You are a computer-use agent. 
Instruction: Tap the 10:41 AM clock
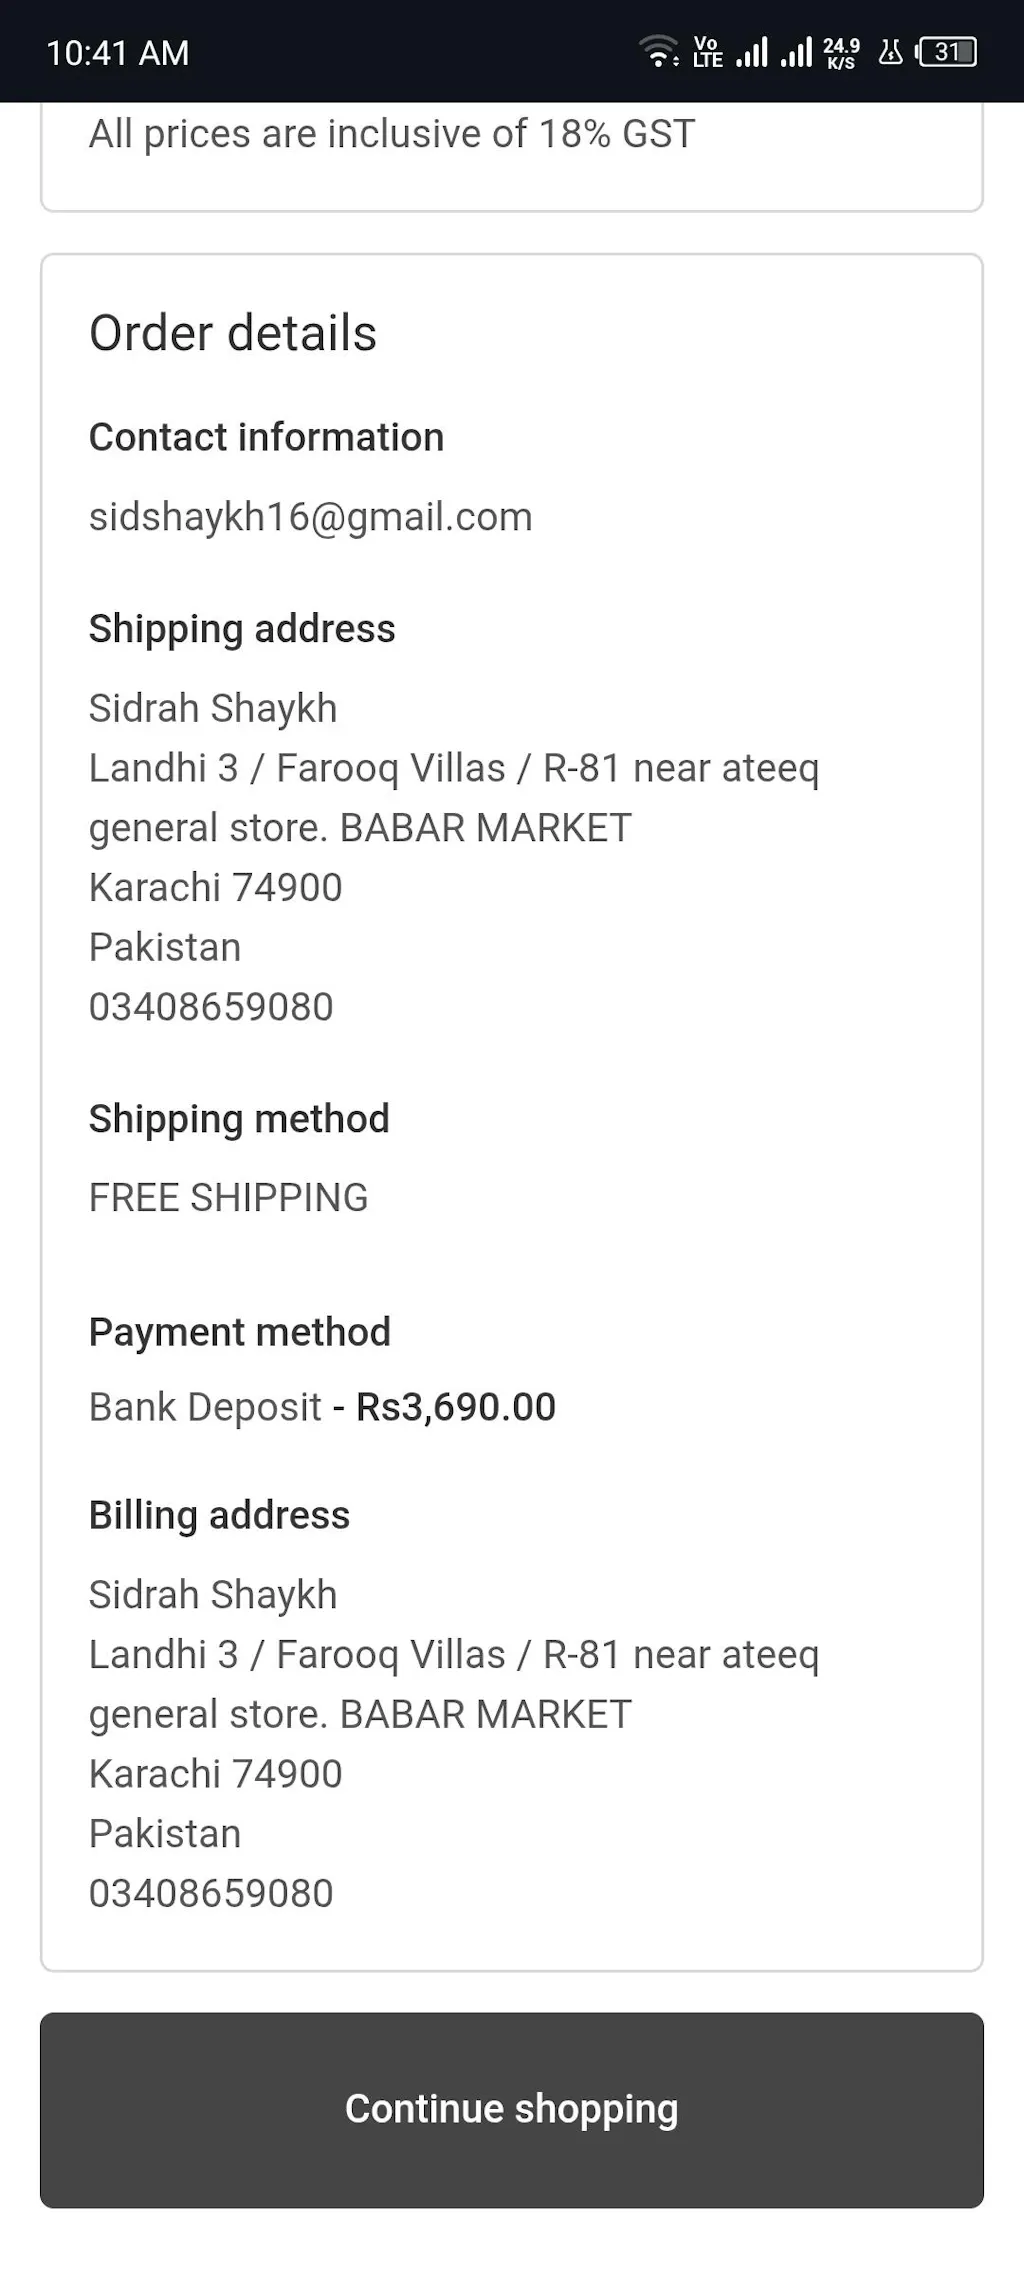(x=118, y=53)
